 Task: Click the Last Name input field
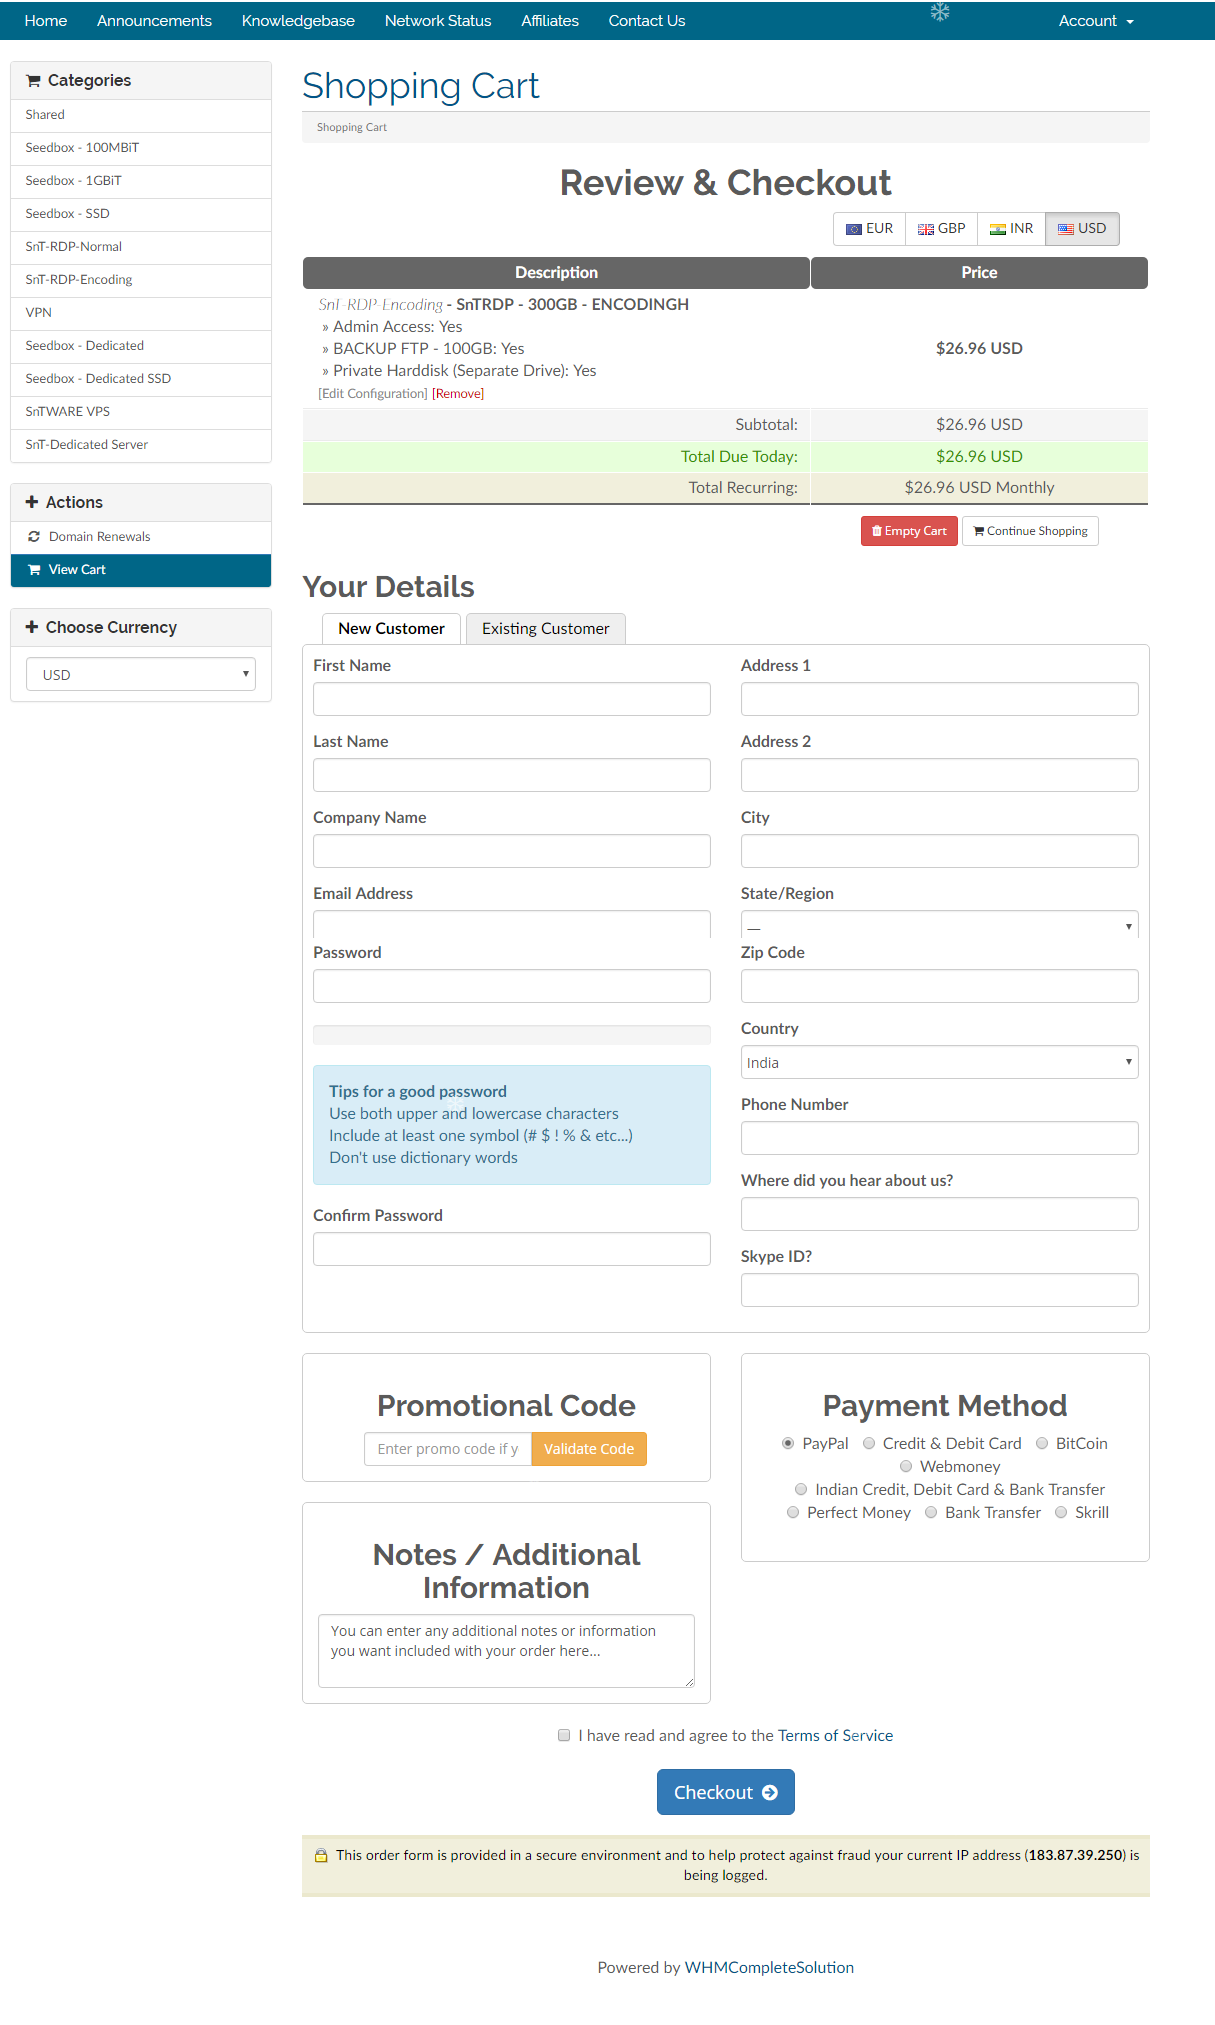coord(511,775)
